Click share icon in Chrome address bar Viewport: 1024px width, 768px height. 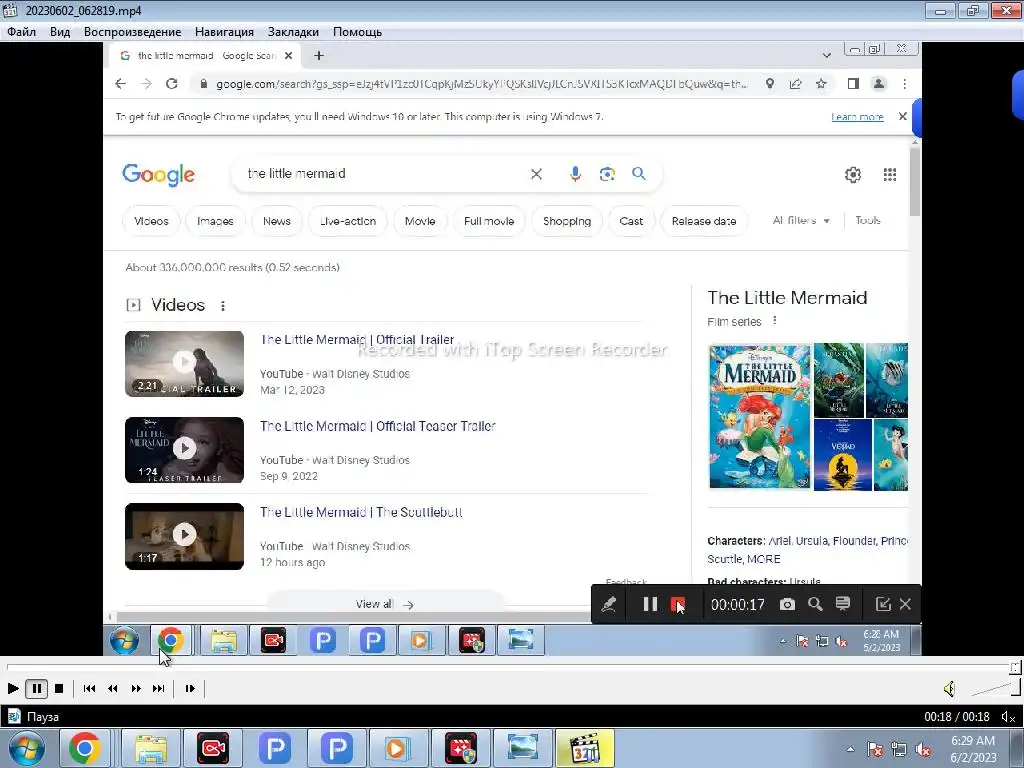[795, 84]
